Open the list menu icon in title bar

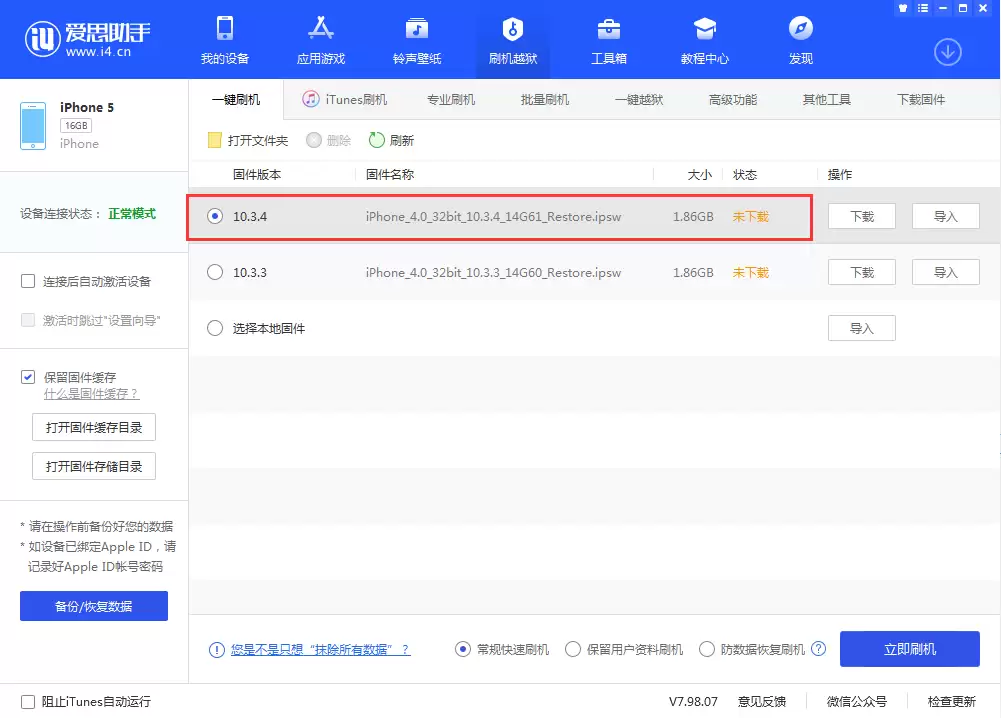(x=922, y=8)
